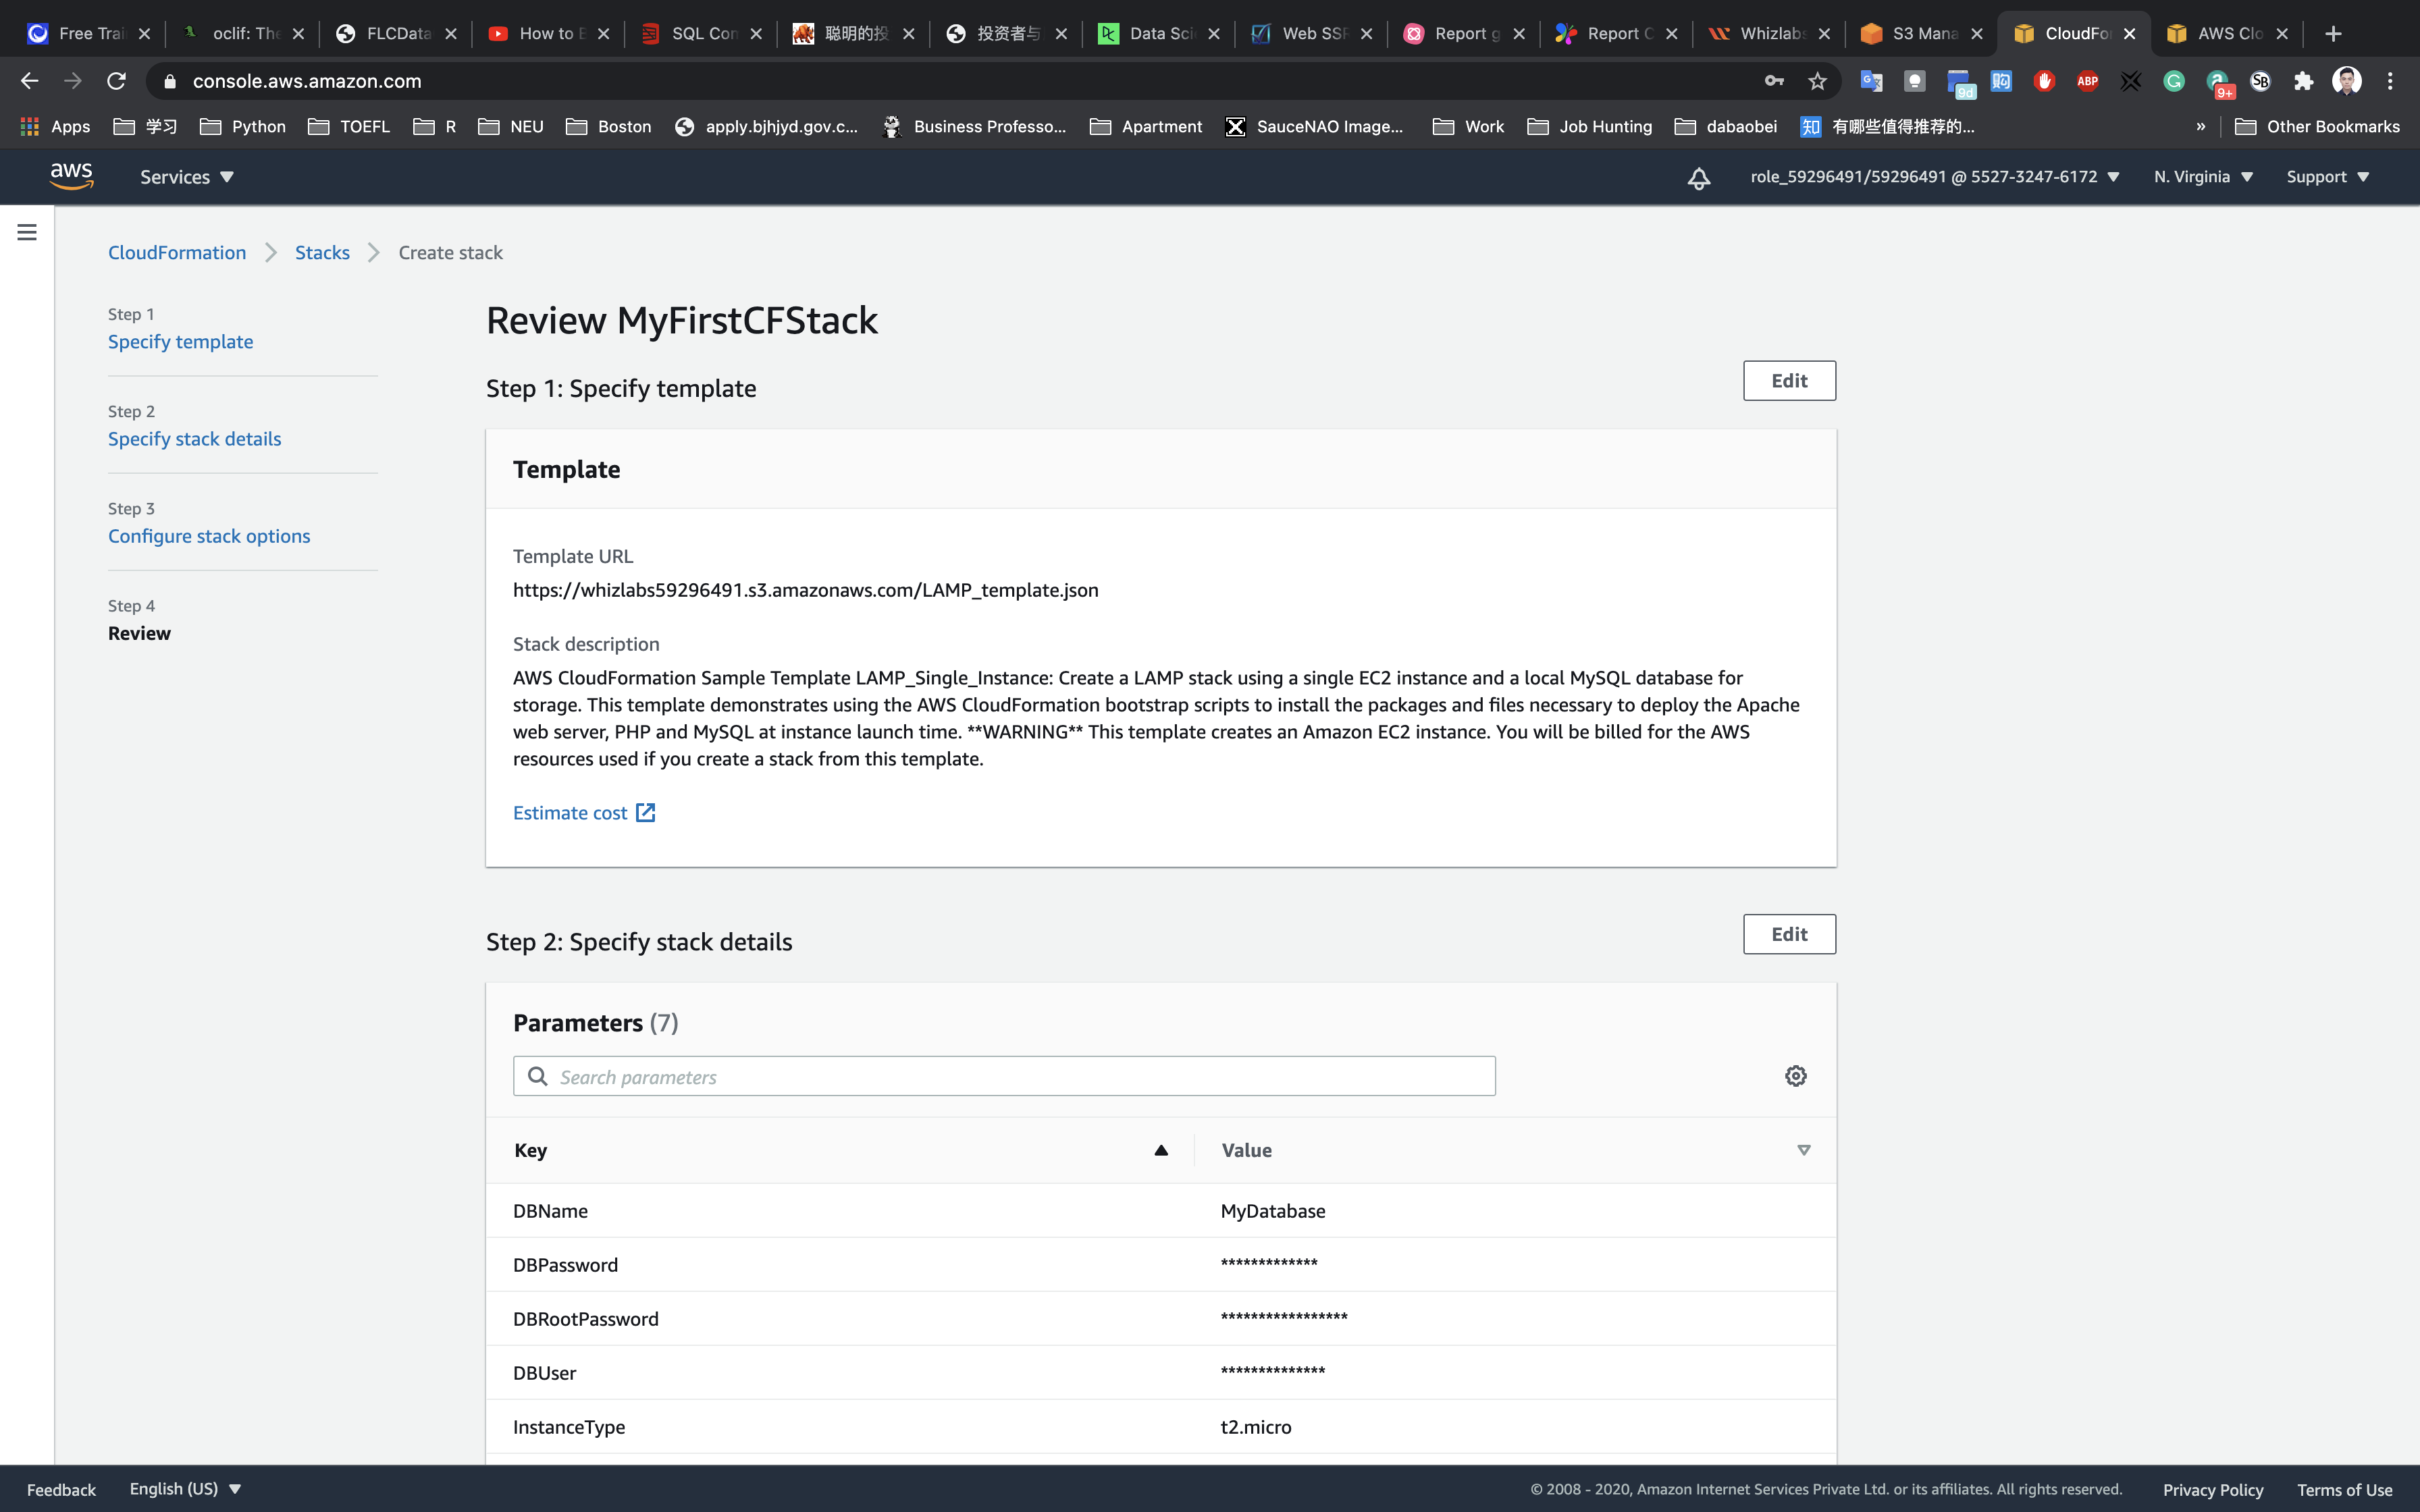This screenshot has width=2420, height=1512.
Task: Bookmark page with the star icon
Action: 1817,81
